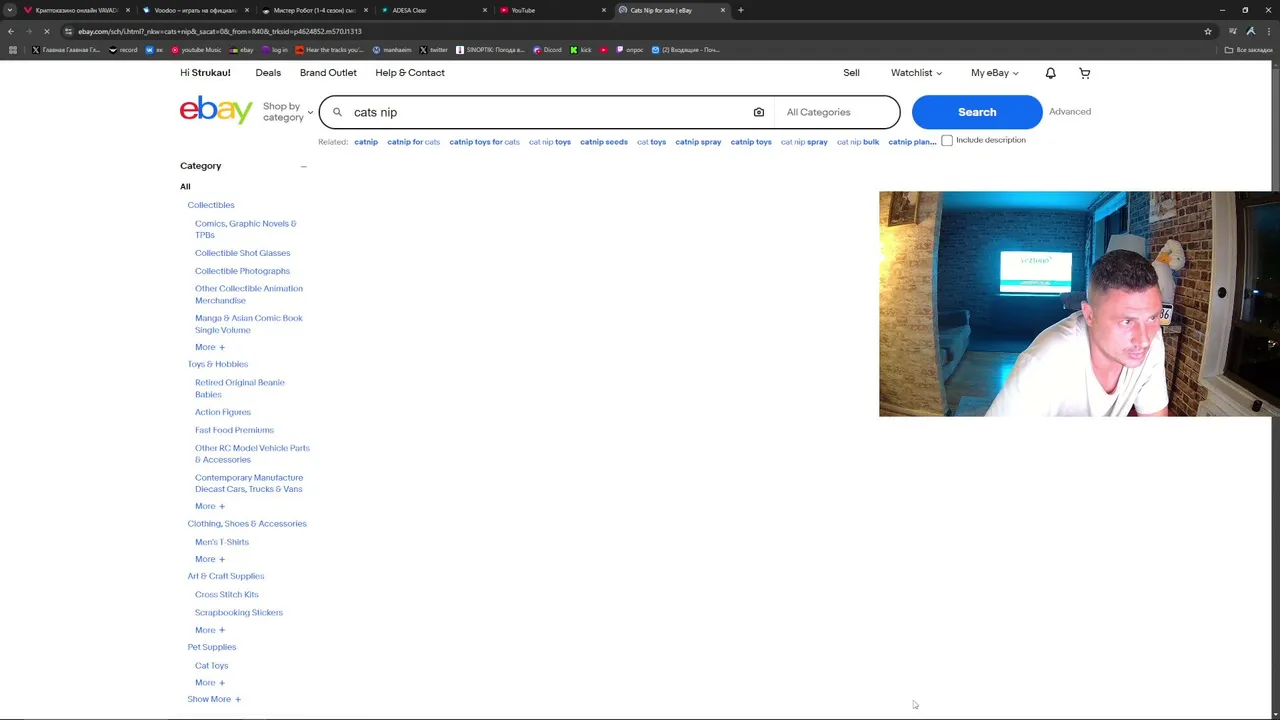Expand More under Toys & Hobbies
Image resolution: width=1280 pixels, height=720 pixels.
210,506
